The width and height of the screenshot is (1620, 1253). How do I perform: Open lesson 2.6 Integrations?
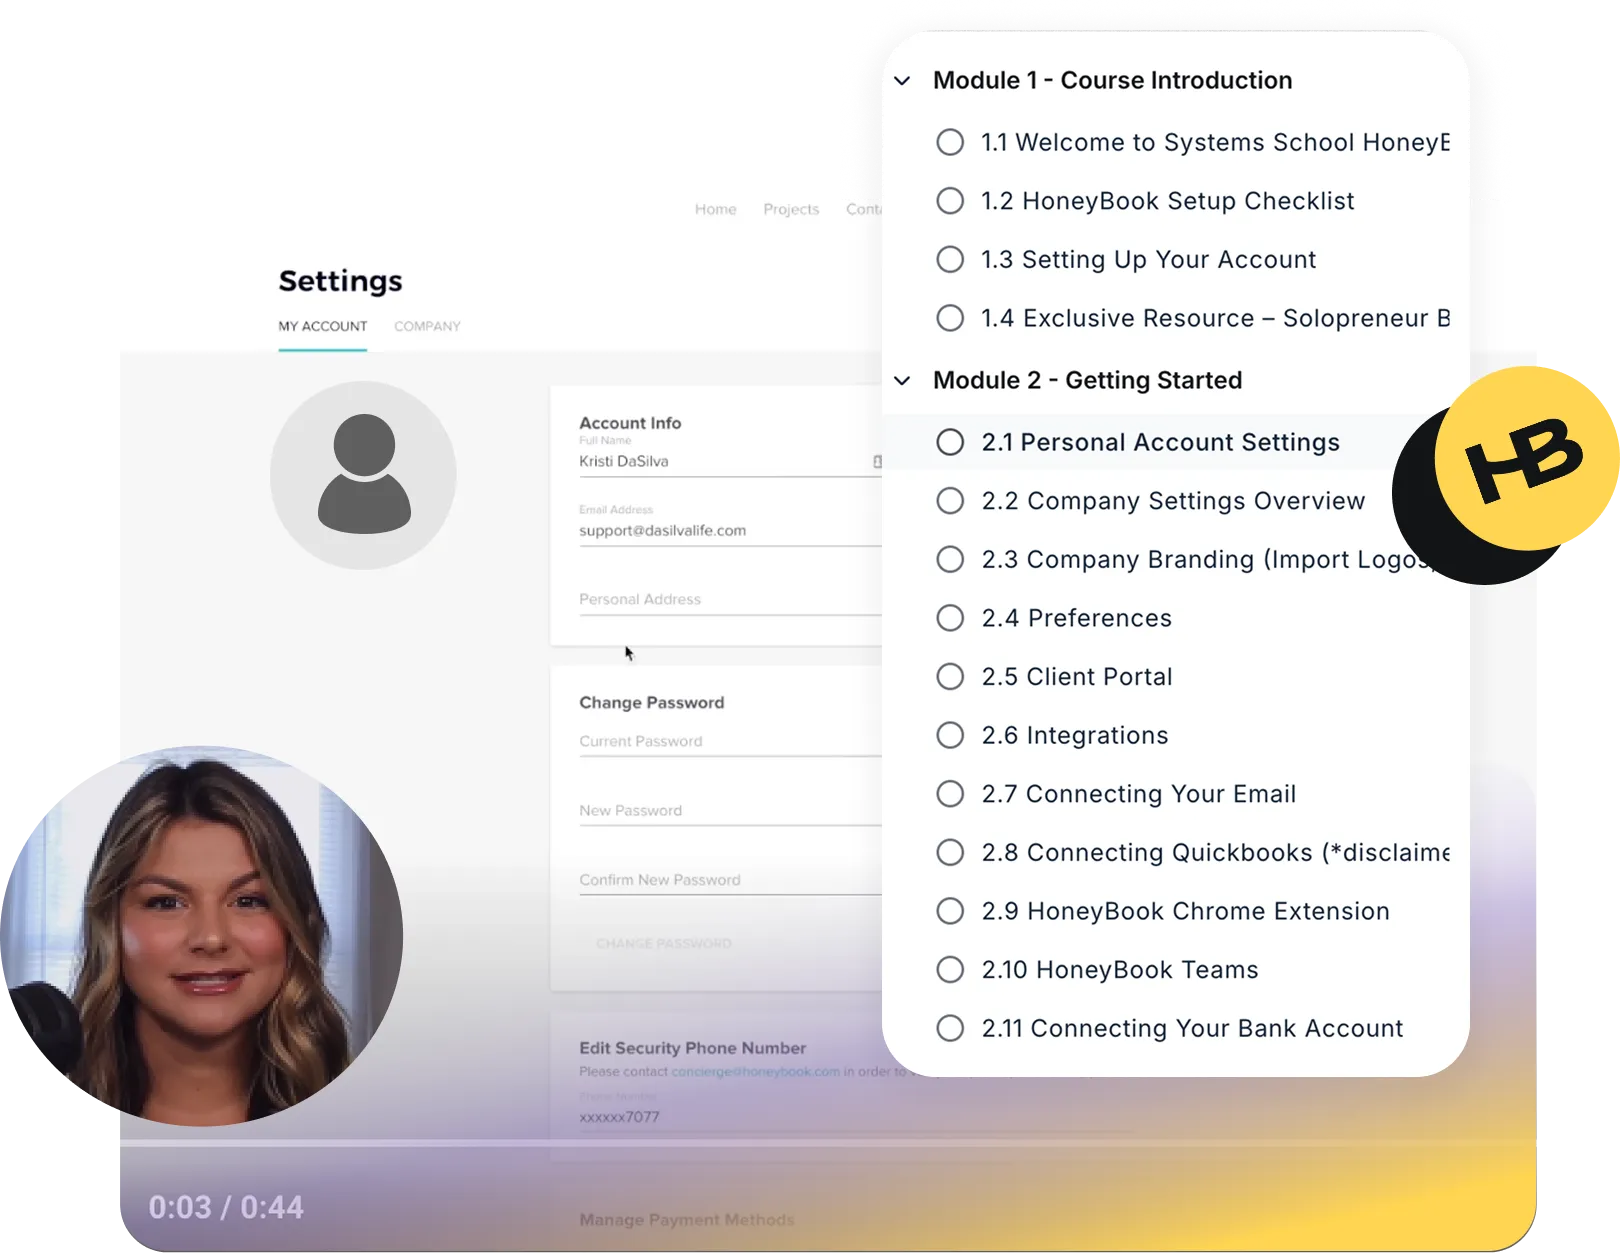1075,735
